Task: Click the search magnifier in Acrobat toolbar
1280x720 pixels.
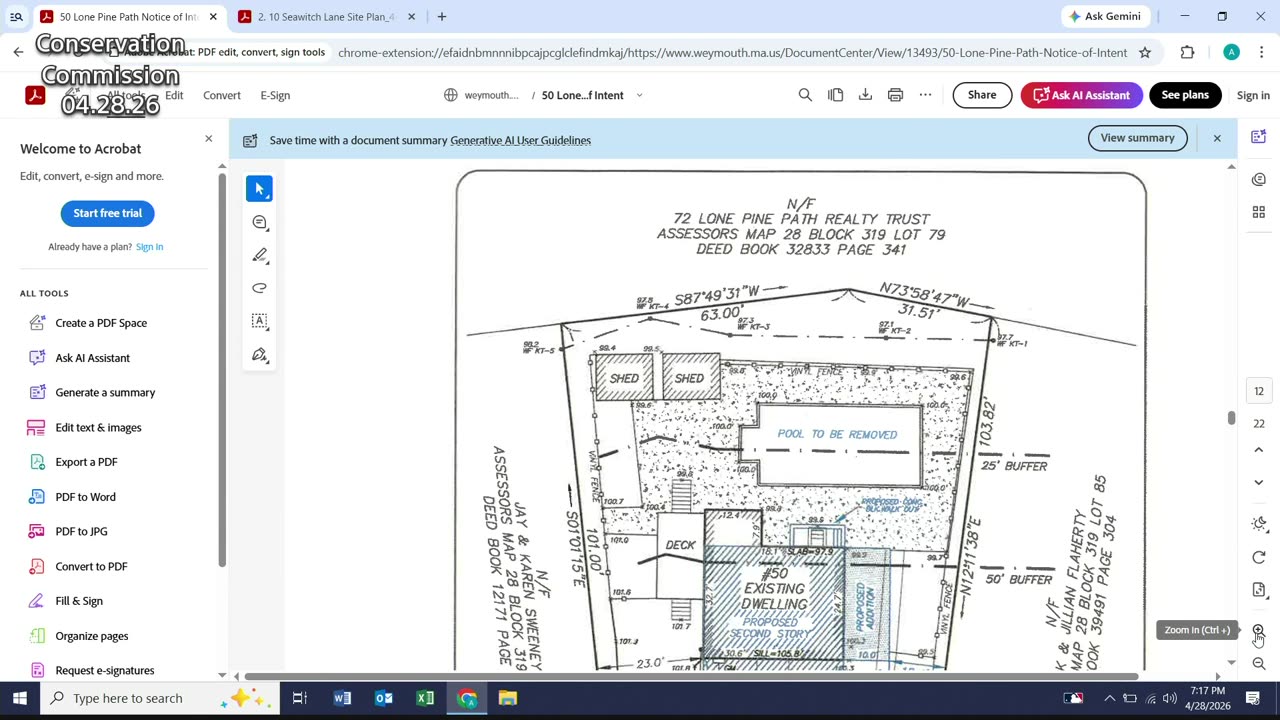Action: point(805,95)
